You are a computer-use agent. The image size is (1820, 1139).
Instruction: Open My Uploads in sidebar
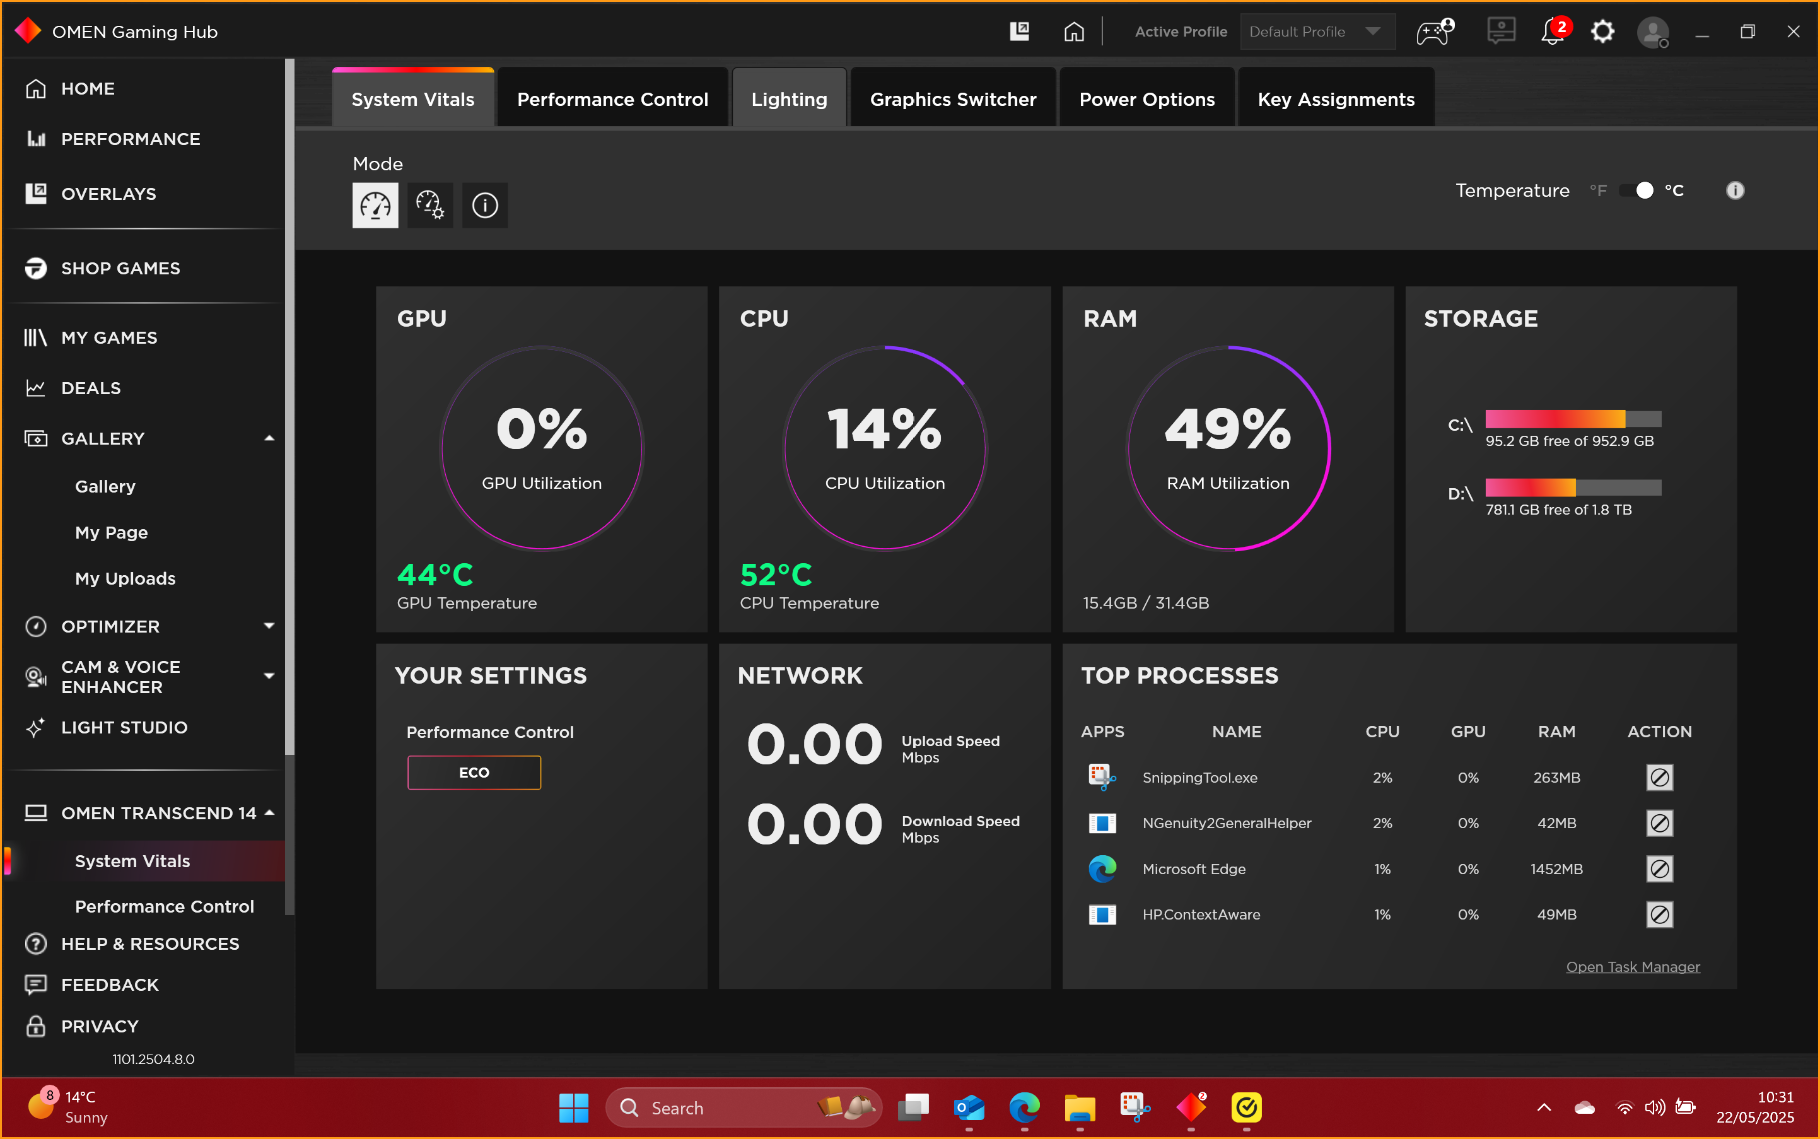[125, 579]
